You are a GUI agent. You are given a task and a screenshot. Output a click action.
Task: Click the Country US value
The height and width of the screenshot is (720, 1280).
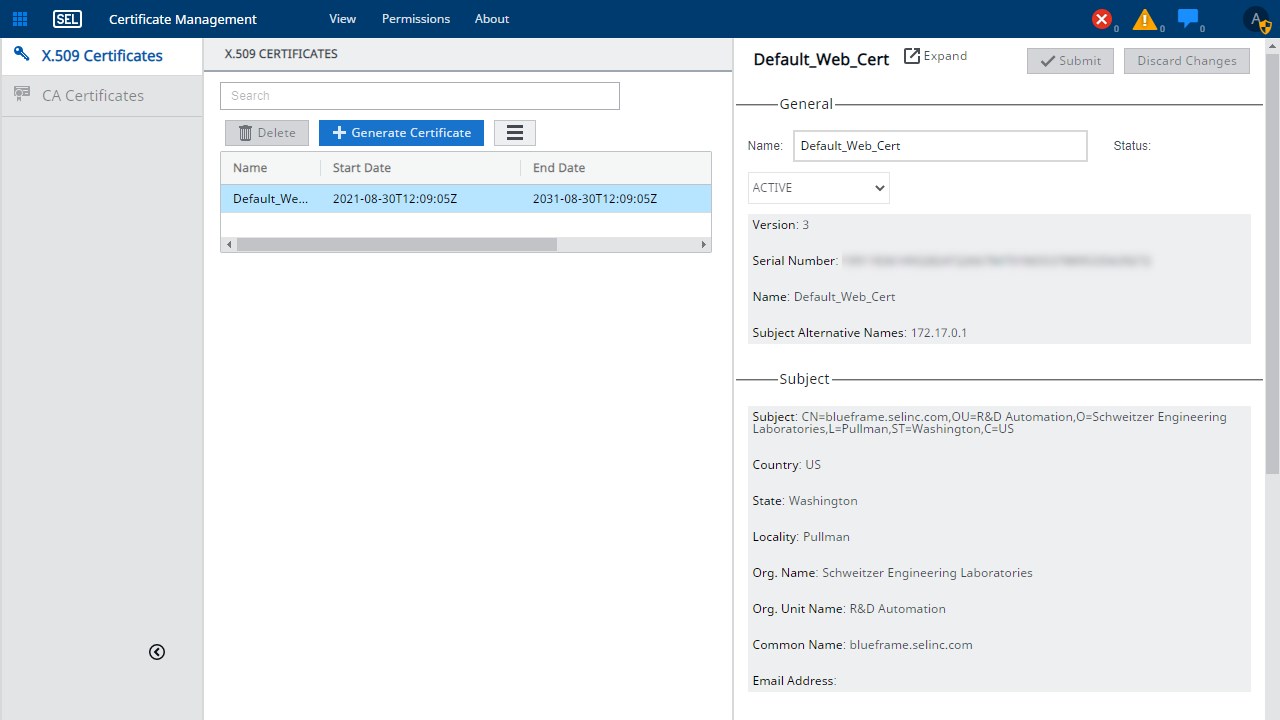click(813, 465)
